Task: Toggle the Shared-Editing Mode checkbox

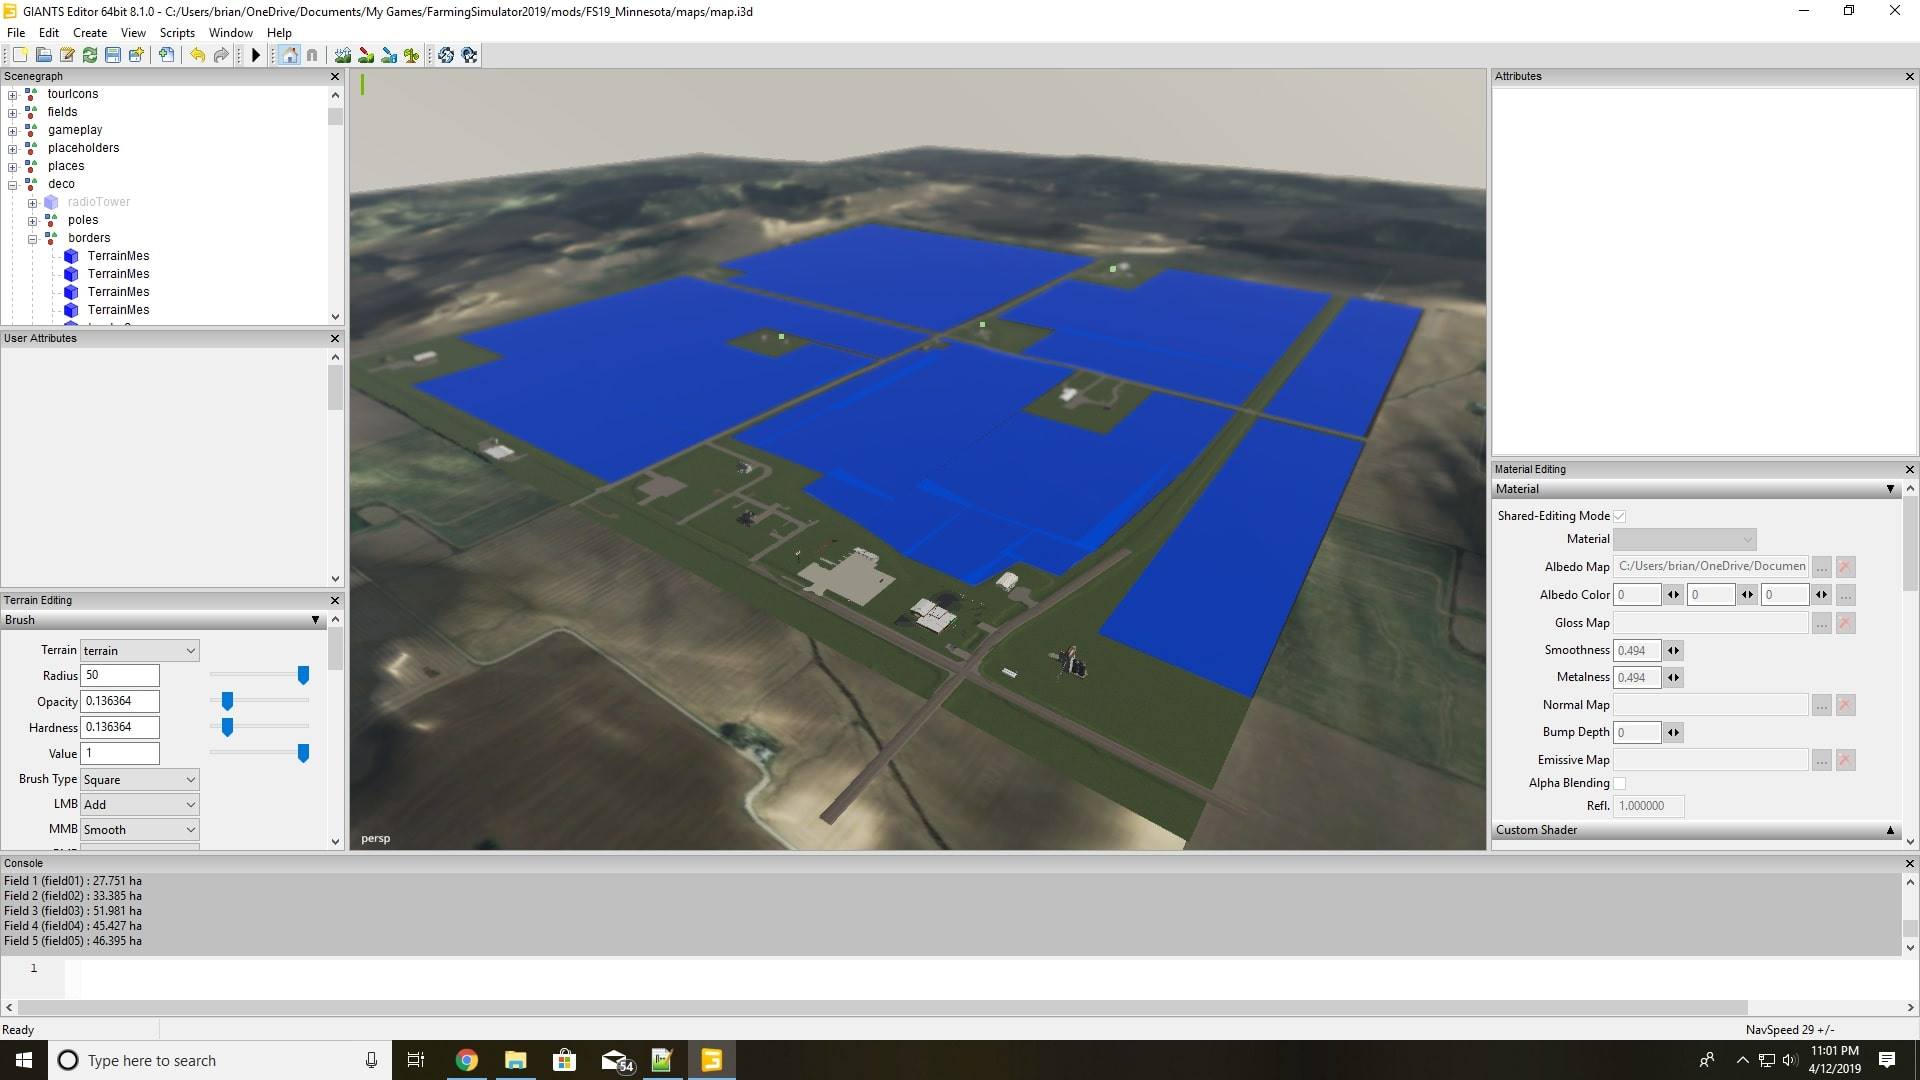Action: click(1619, 516)
